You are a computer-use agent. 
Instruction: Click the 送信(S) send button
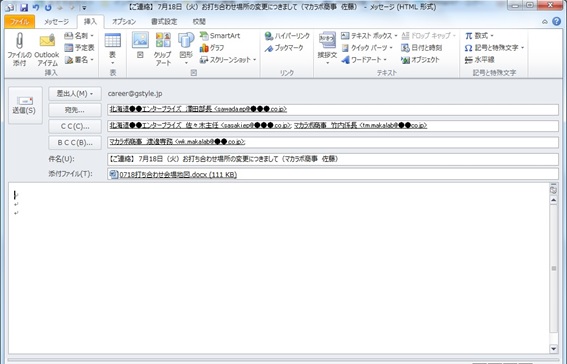[25, 105]
